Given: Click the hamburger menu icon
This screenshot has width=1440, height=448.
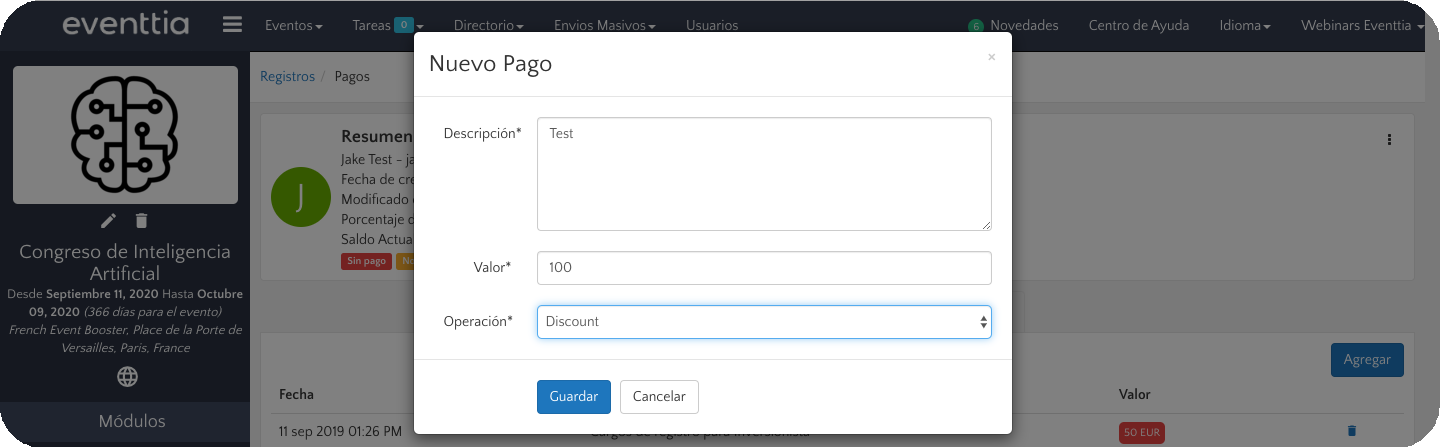Looking at the screenshot, I should (x=232, y=25).
